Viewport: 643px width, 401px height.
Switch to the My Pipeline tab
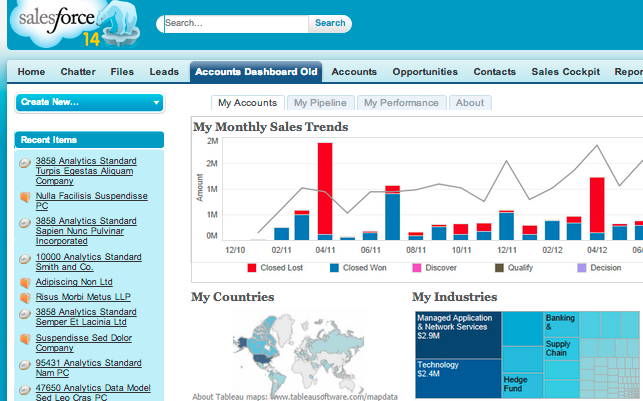(316, 102)
